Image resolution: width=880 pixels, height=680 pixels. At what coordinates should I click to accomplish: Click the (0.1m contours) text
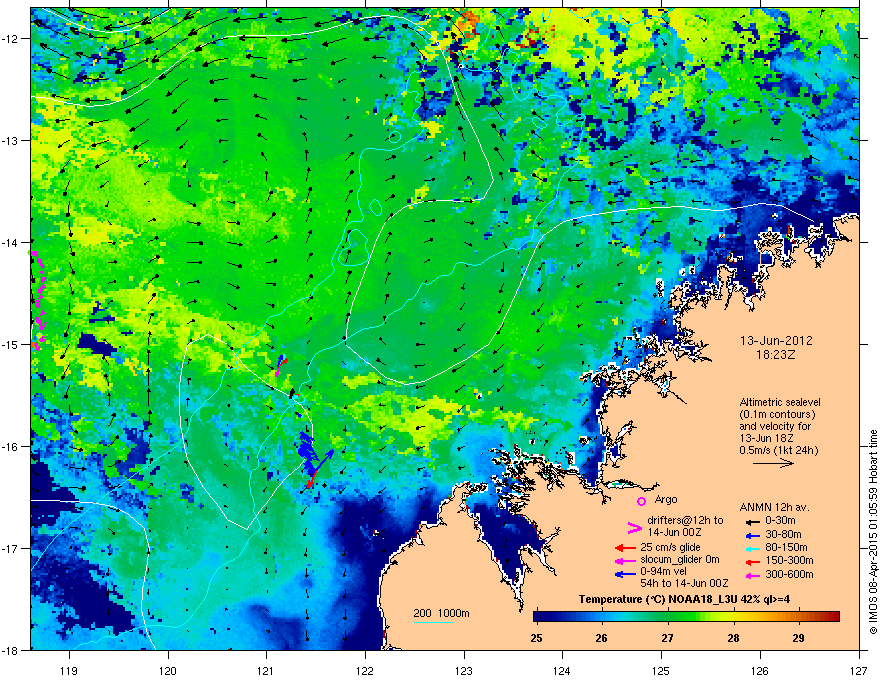777,415
